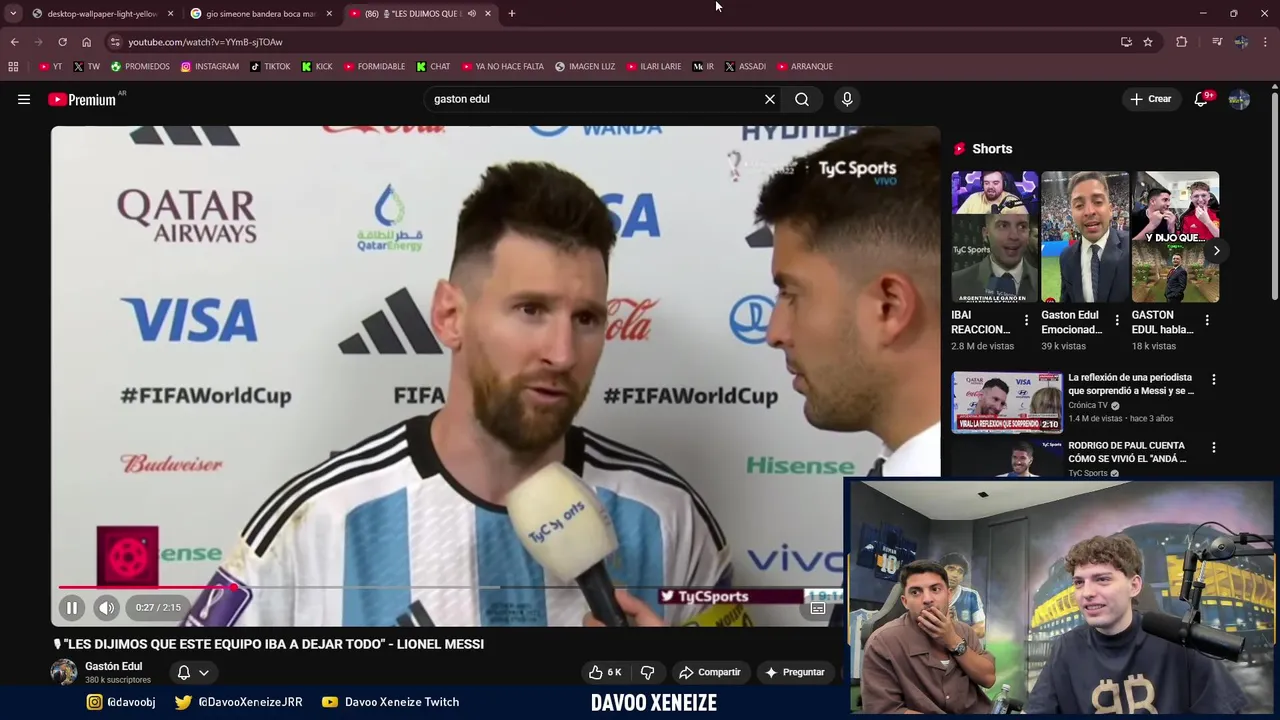Mute the playing tab via the speaker icon
Screen dimensions: 1280x720
point(472,14)
